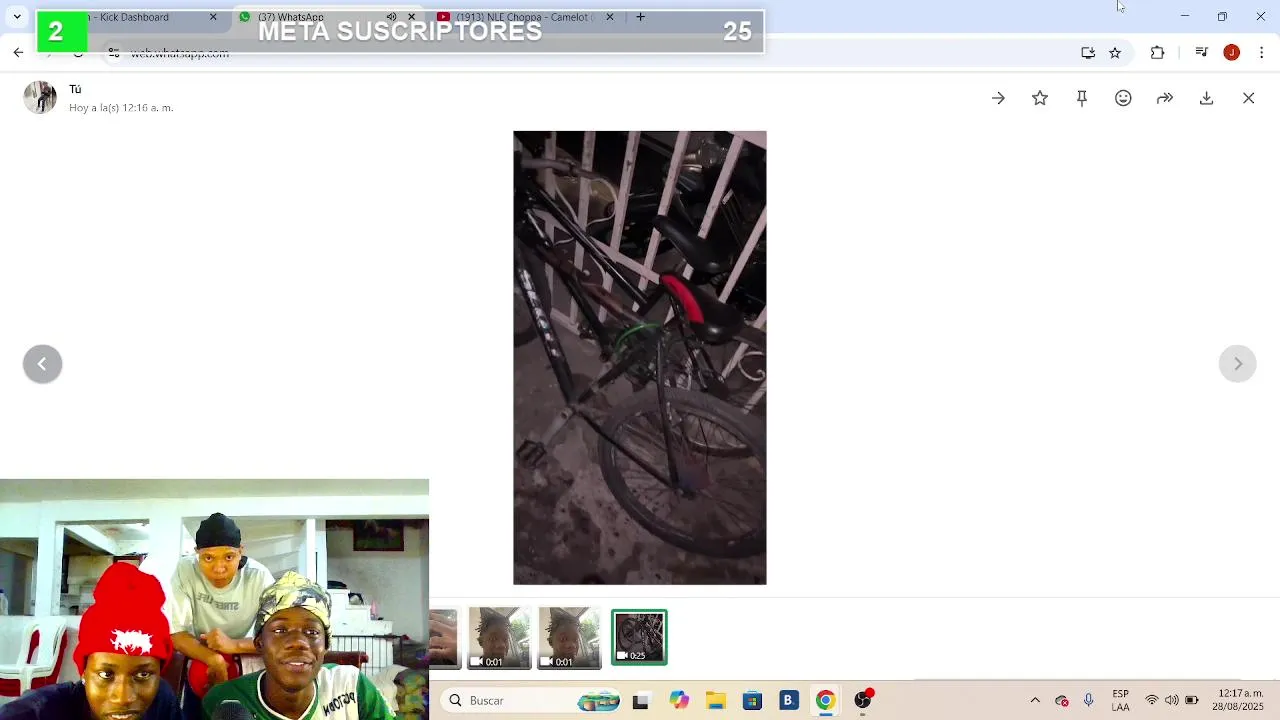The width and height of the screenshot is (1280, 720).
Task: Open a new Chrome tab
Action: tap(640, 17)
